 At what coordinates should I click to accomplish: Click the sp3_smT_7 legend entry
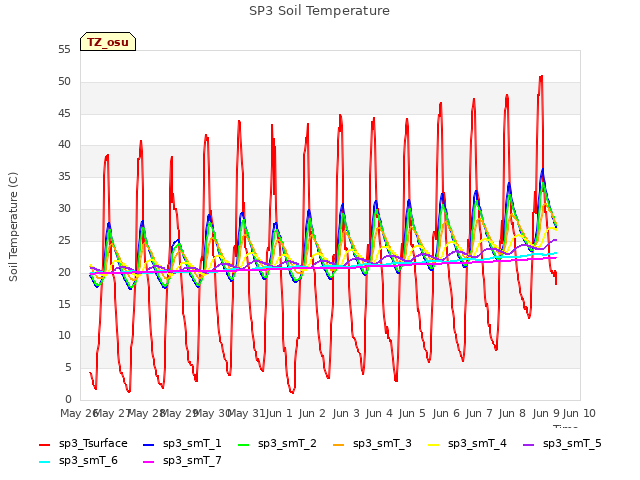tap(182, 460)
